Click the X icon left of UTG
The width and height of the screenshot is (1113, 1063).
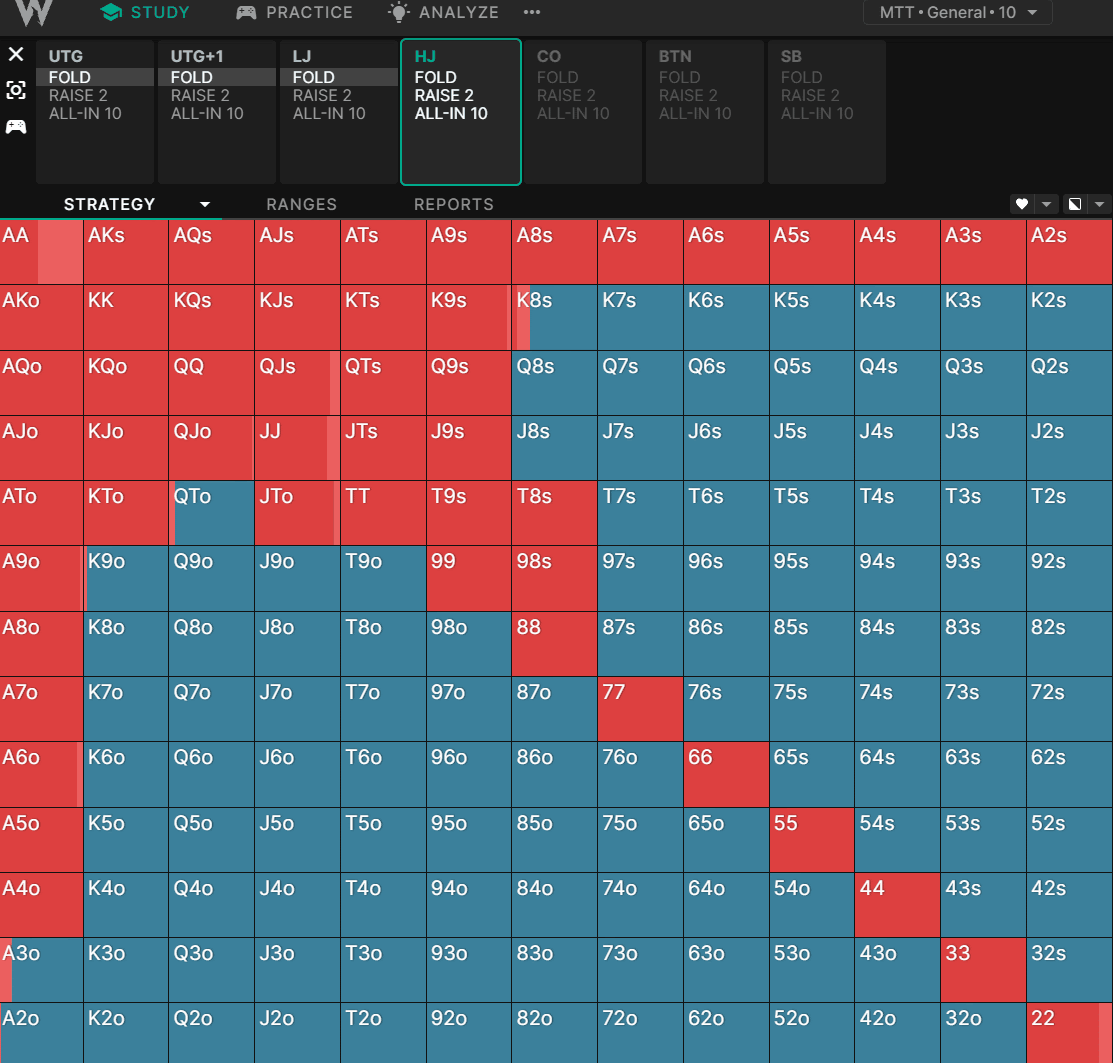tap(16, 54)
